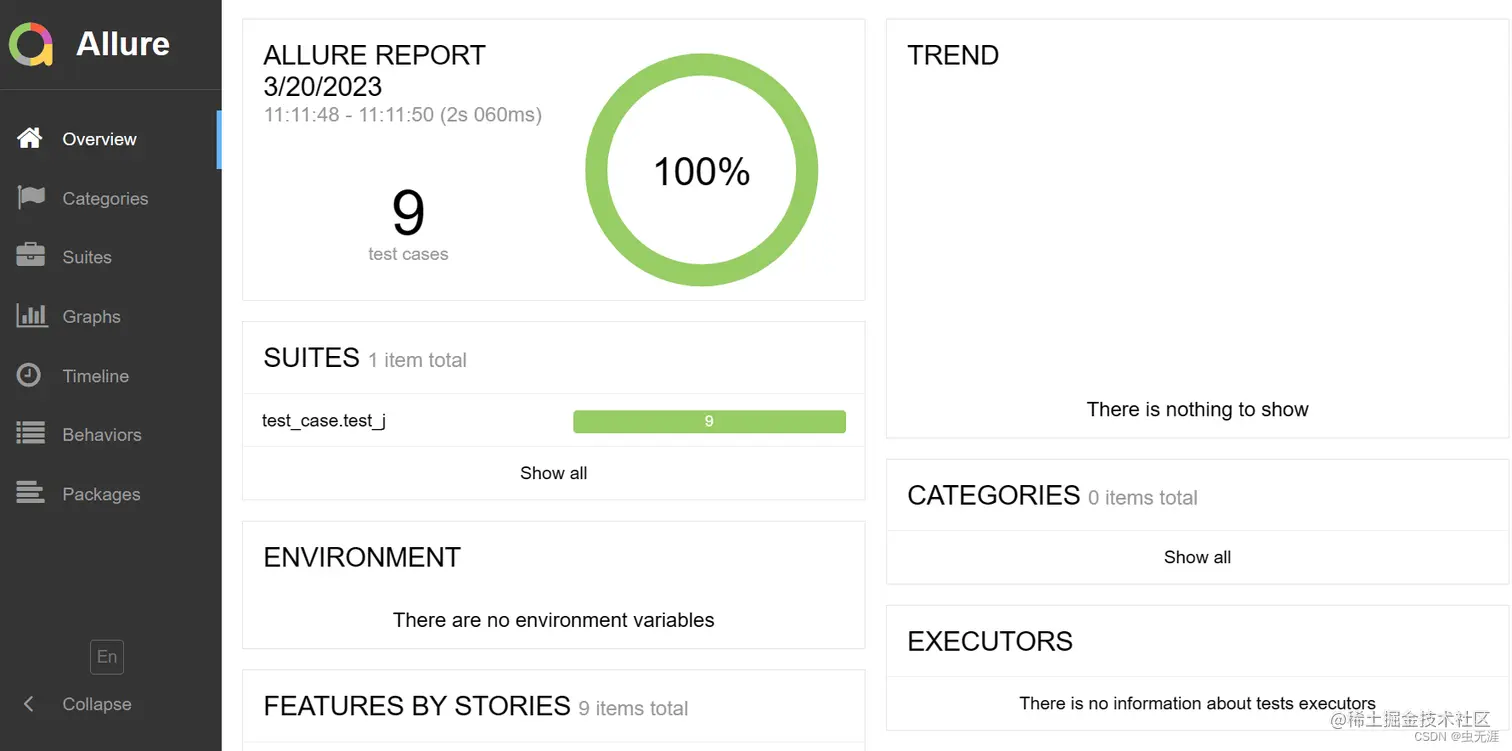Click the Categories flag icon
This screenshot has width=1512, height=751.
[x=31, y=197]
